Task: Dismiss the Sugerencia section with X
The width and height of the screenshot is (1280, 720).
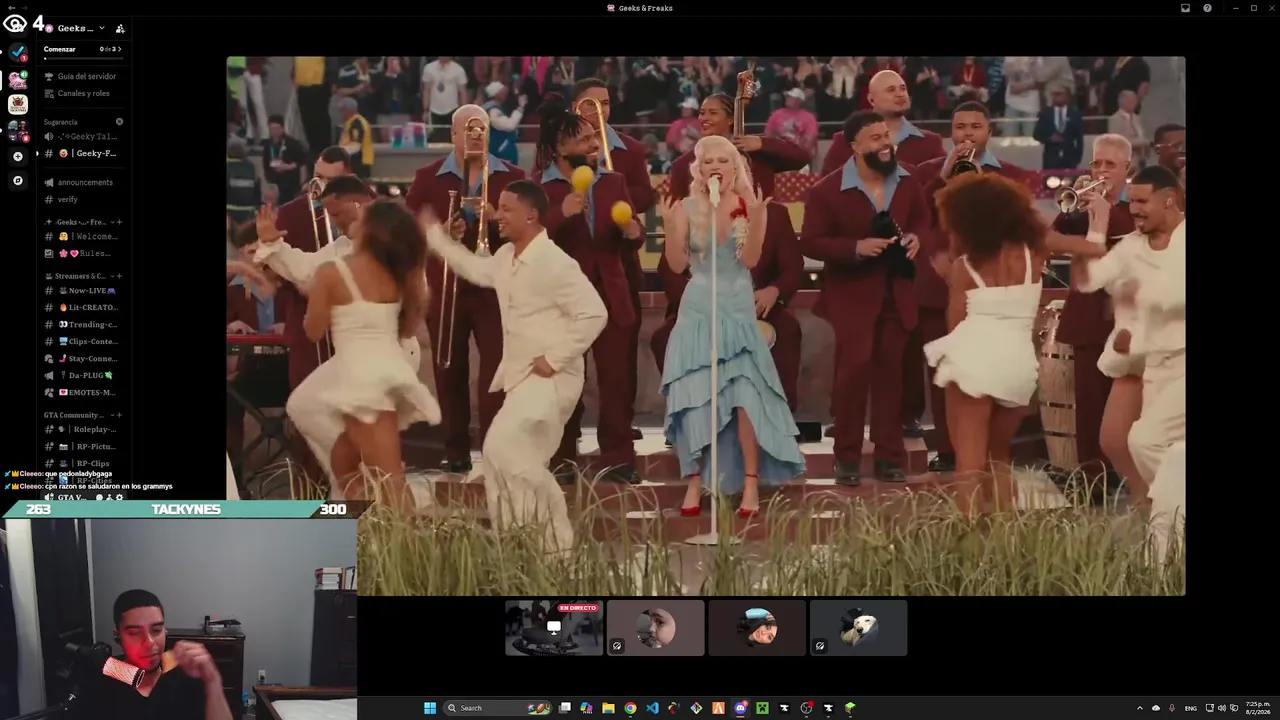Action: (119, 122)
